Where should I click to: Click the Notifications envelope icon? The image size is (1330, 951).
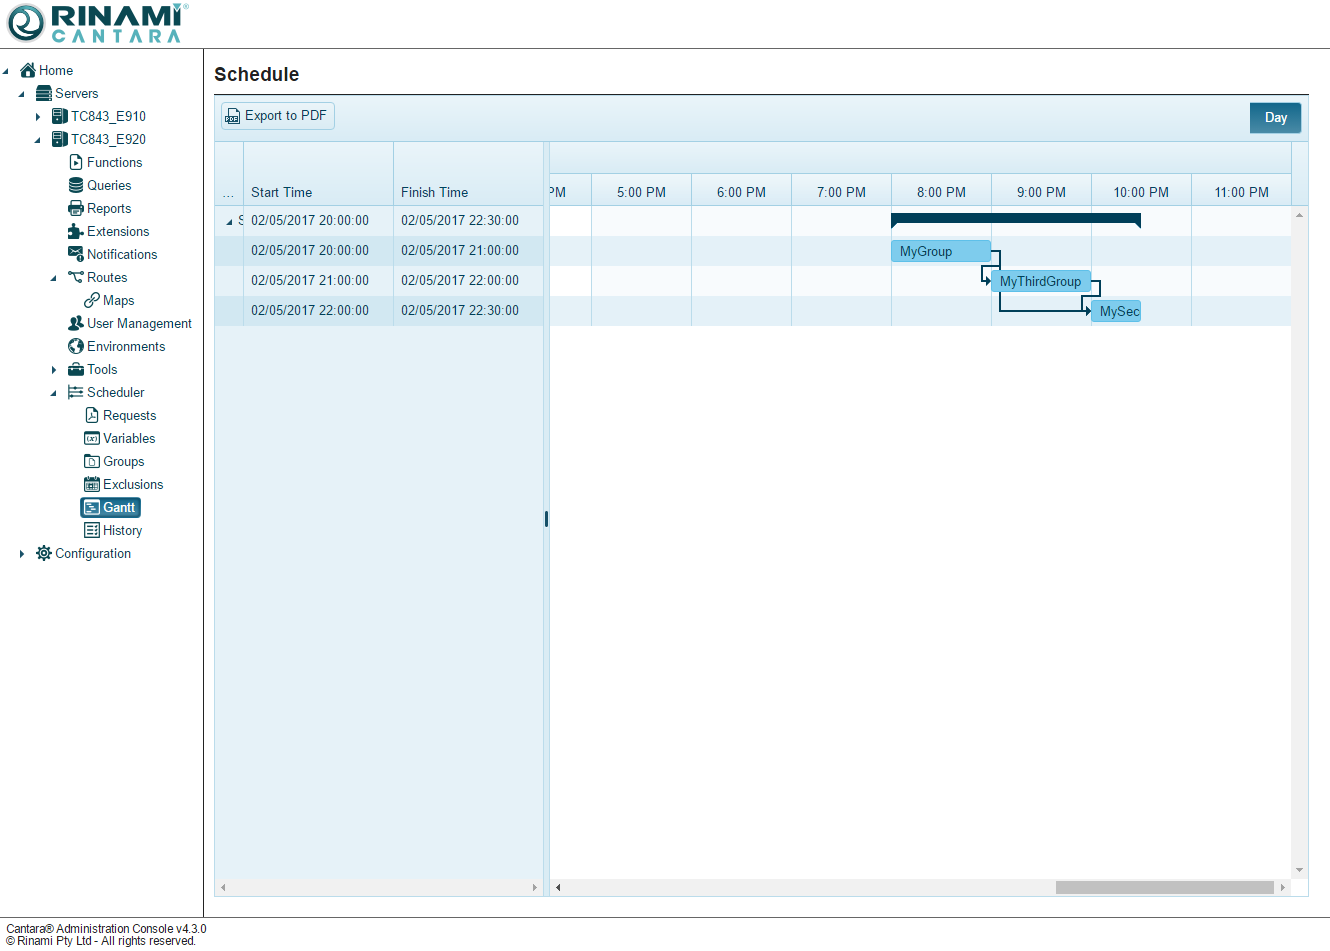pyautogui.click(x=76, y=254)
